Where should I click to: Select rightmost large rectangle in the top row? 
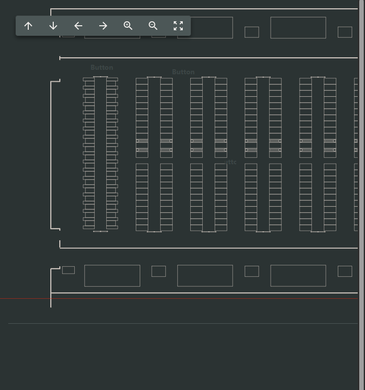pyautogui.click(x=298, y=28)
